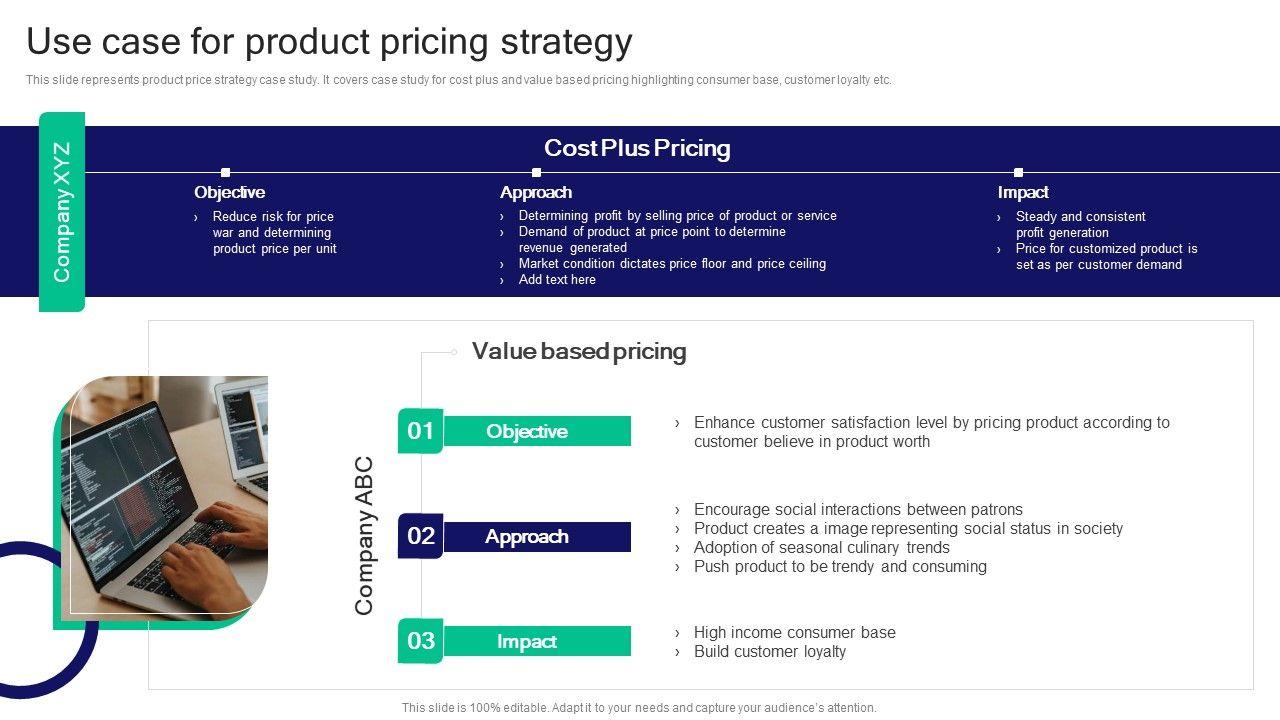Select the green 03 number badge

pos(421,641)
